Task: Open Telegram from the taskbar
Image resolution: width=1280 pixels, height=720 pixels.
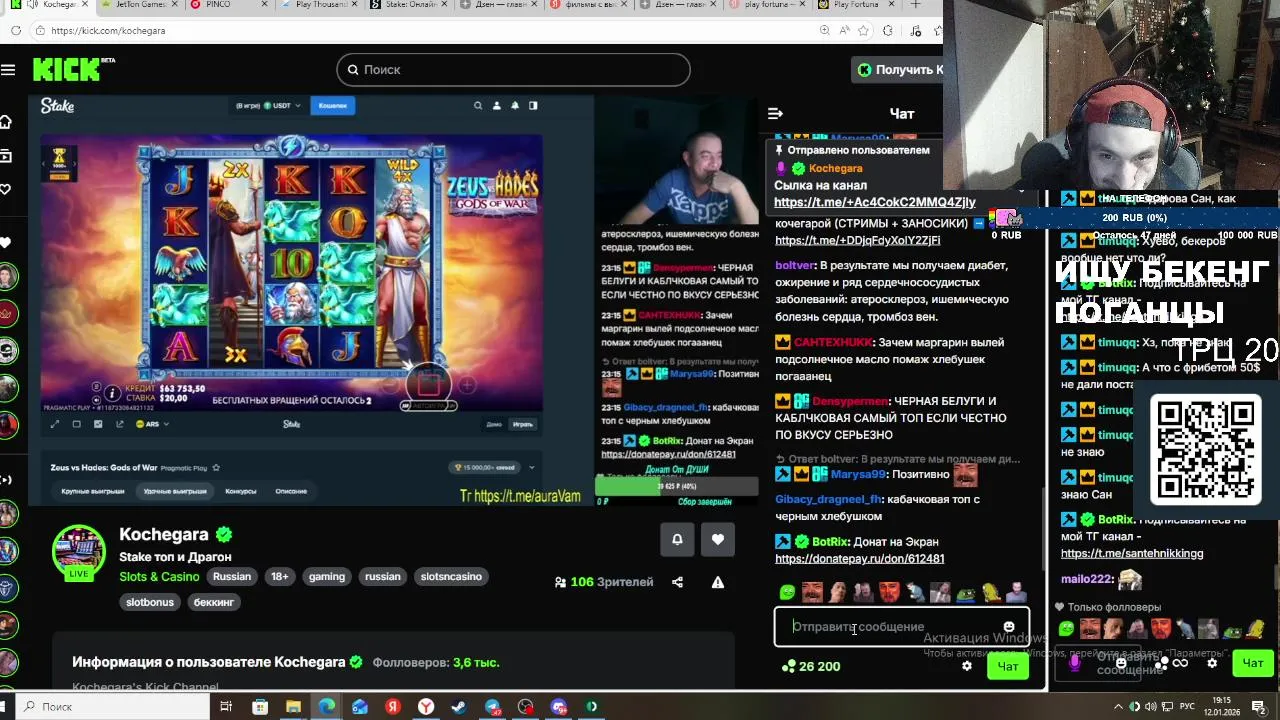Action: [x=492, y=707]
